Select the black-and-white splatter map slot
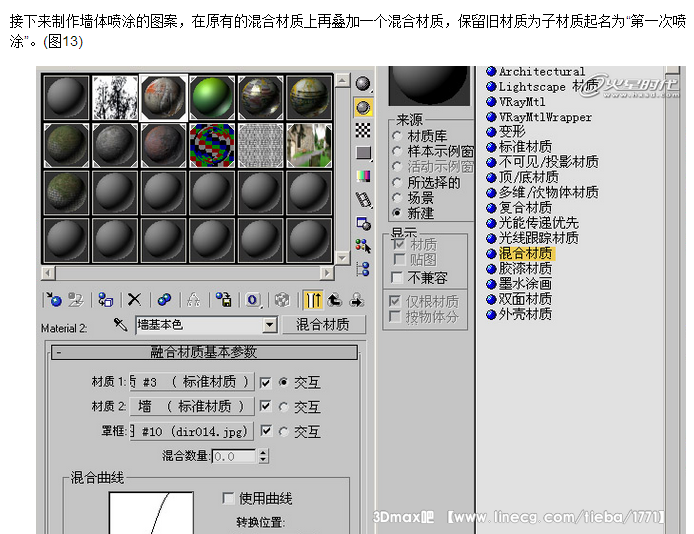Screen dimensions: 694x534 pos(115,97)
